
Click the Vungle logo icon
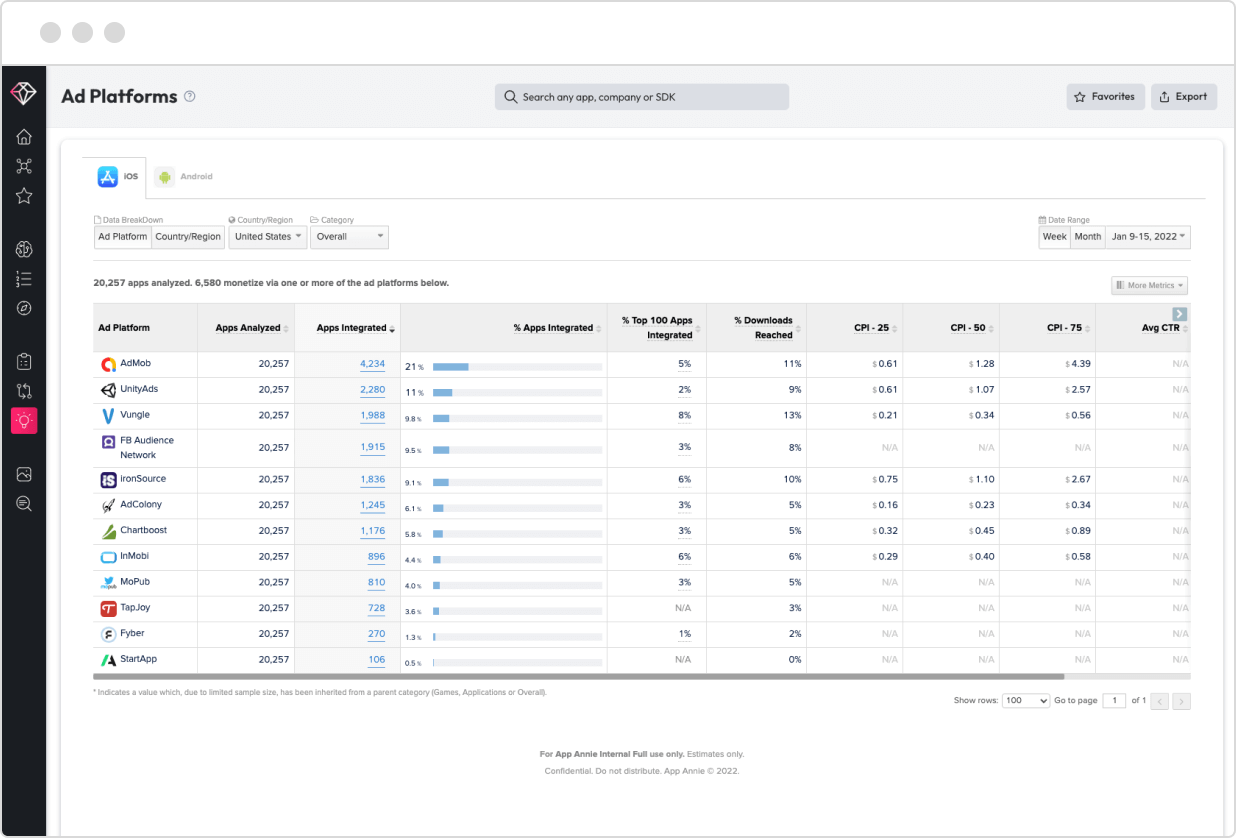pos(108,415)
